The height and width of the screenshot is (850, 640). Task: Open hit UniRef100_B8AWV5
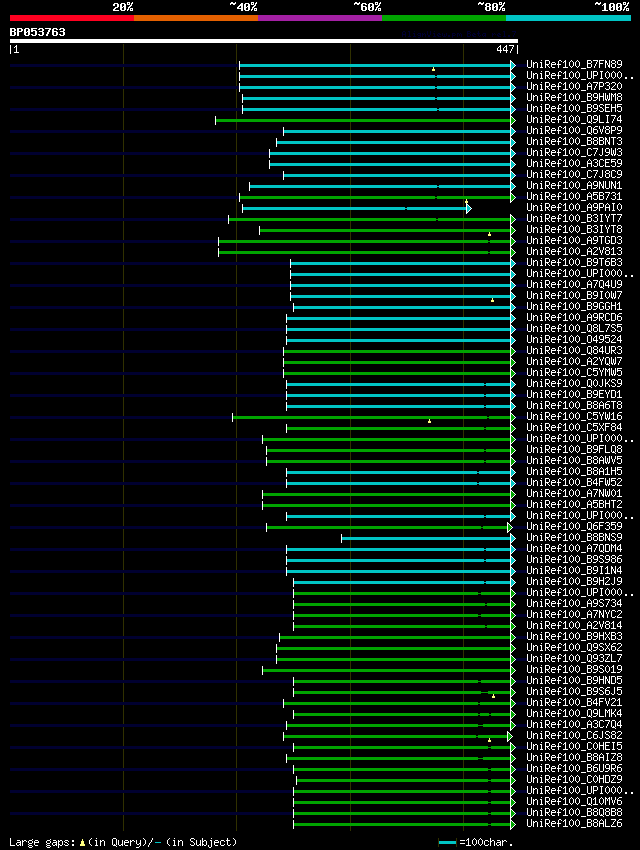(574, 460)
